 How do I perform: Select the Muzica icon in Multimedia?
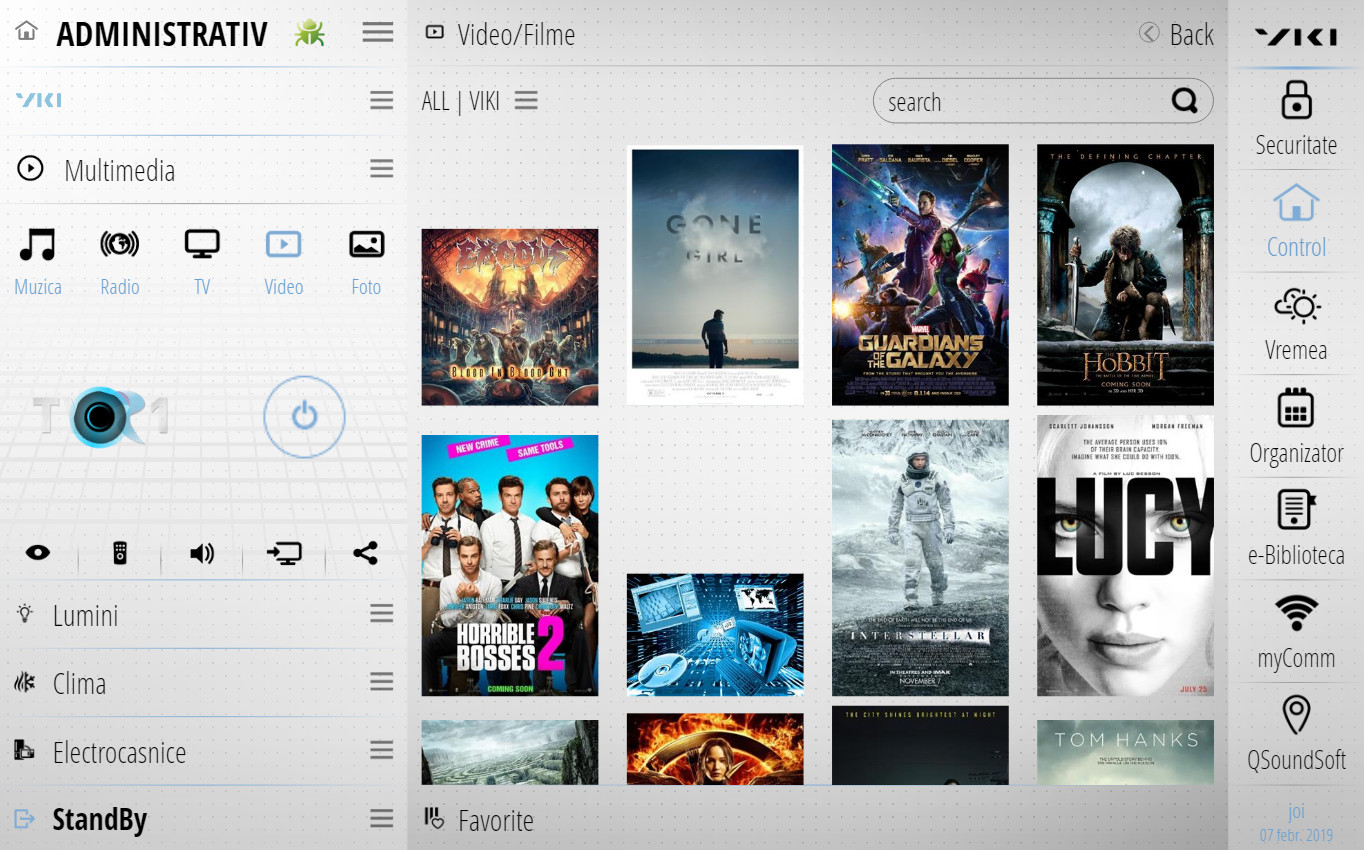37,244
